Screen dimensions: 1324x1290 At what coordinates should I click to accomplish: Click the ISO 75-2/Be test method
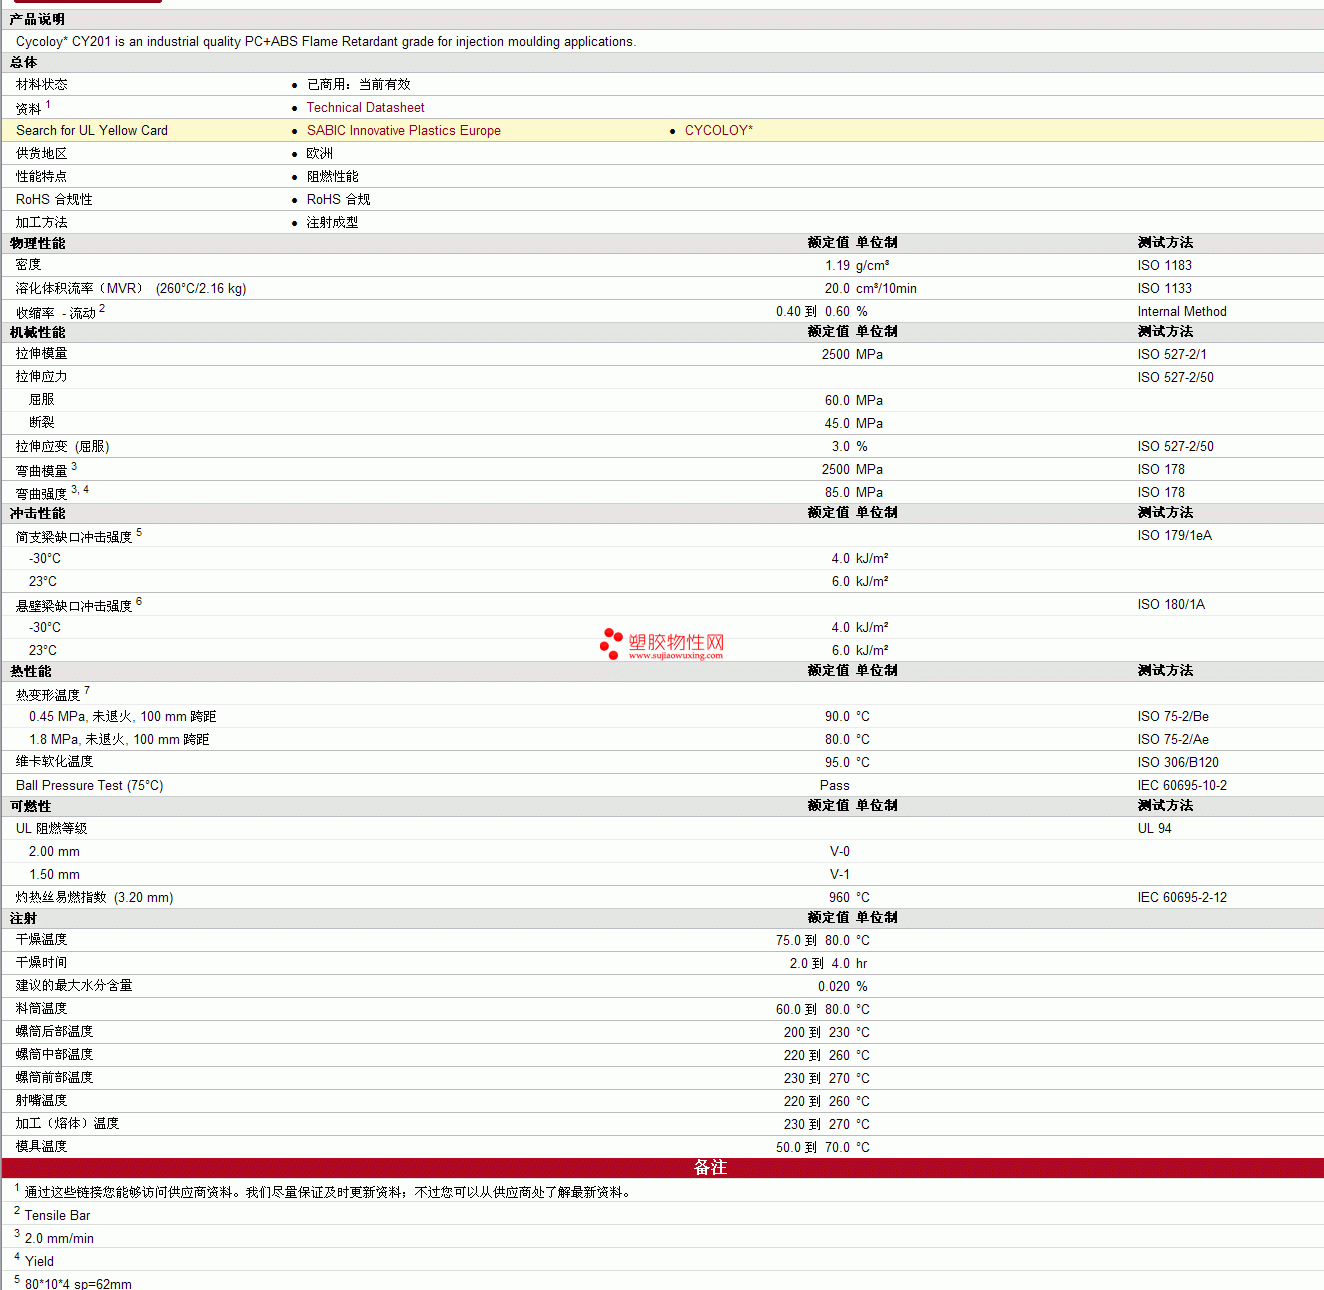(x=1172, y=716)
